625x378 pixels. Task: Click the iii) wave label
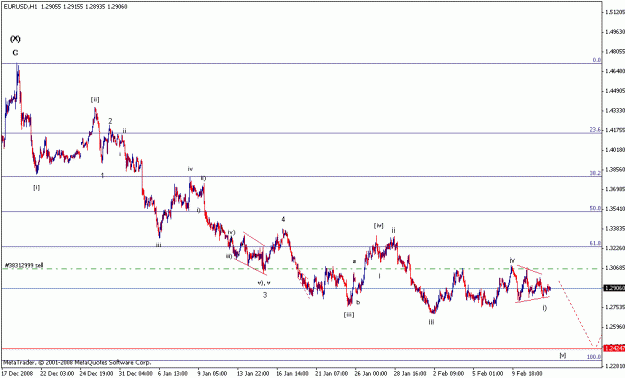229,256
